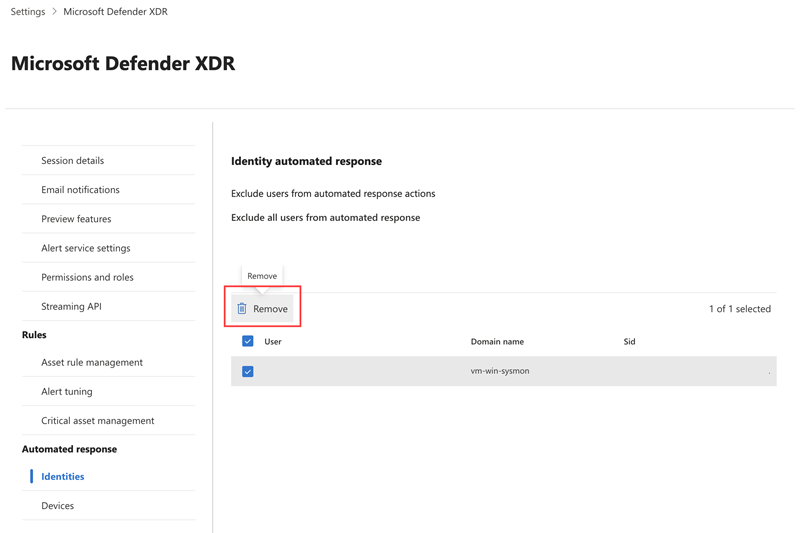The height and width of the screenshot is (533, 800).
Task: Click the Identity automated response heading
Action: (x=306, y=161)
